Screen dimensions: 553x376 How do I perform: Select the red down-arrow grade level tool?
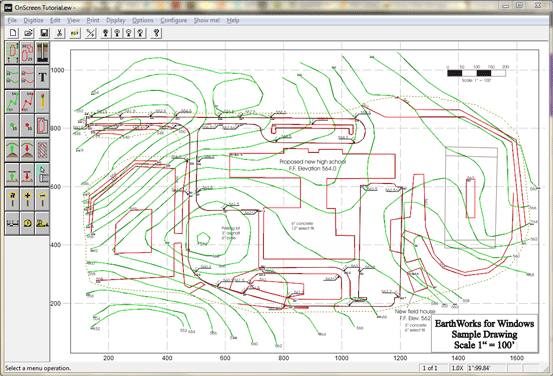(27, 174)
